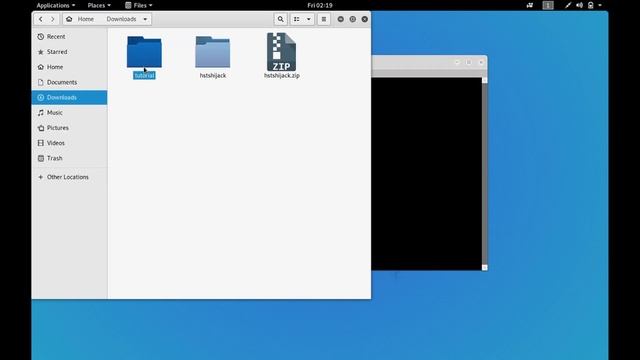Minimize the background terminal window
Viewport: 640px width, 360px height.
click(x=457, y=62)
